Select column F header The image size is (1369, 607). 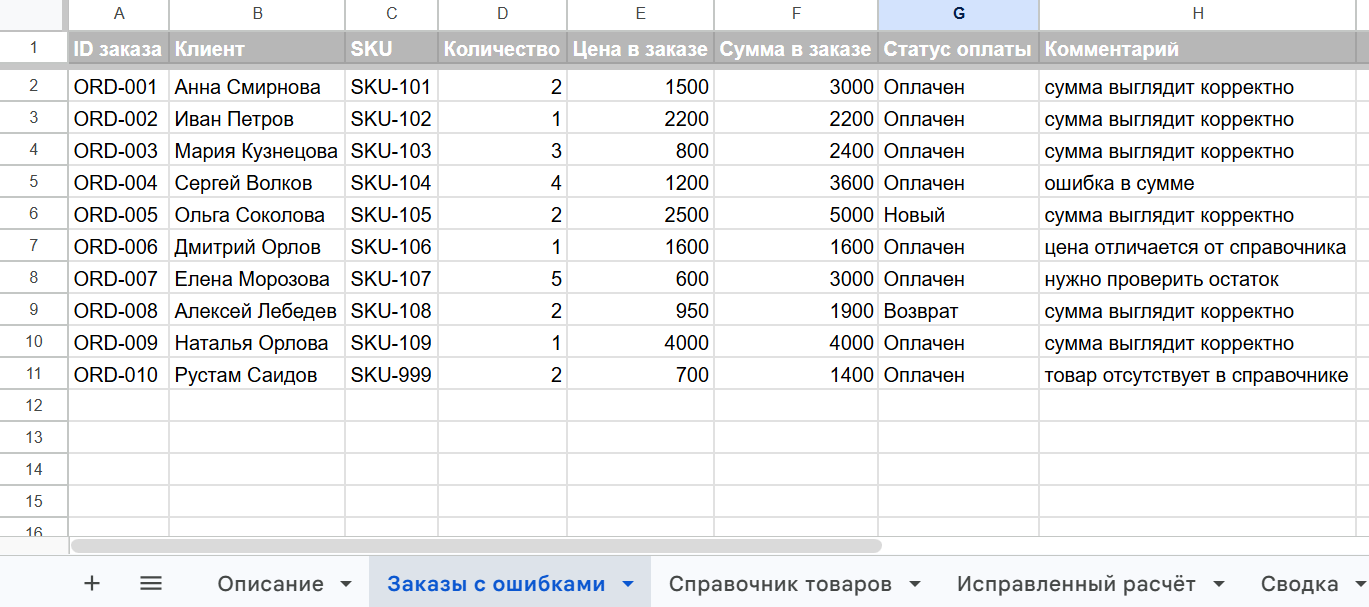[x=796, y=14]
